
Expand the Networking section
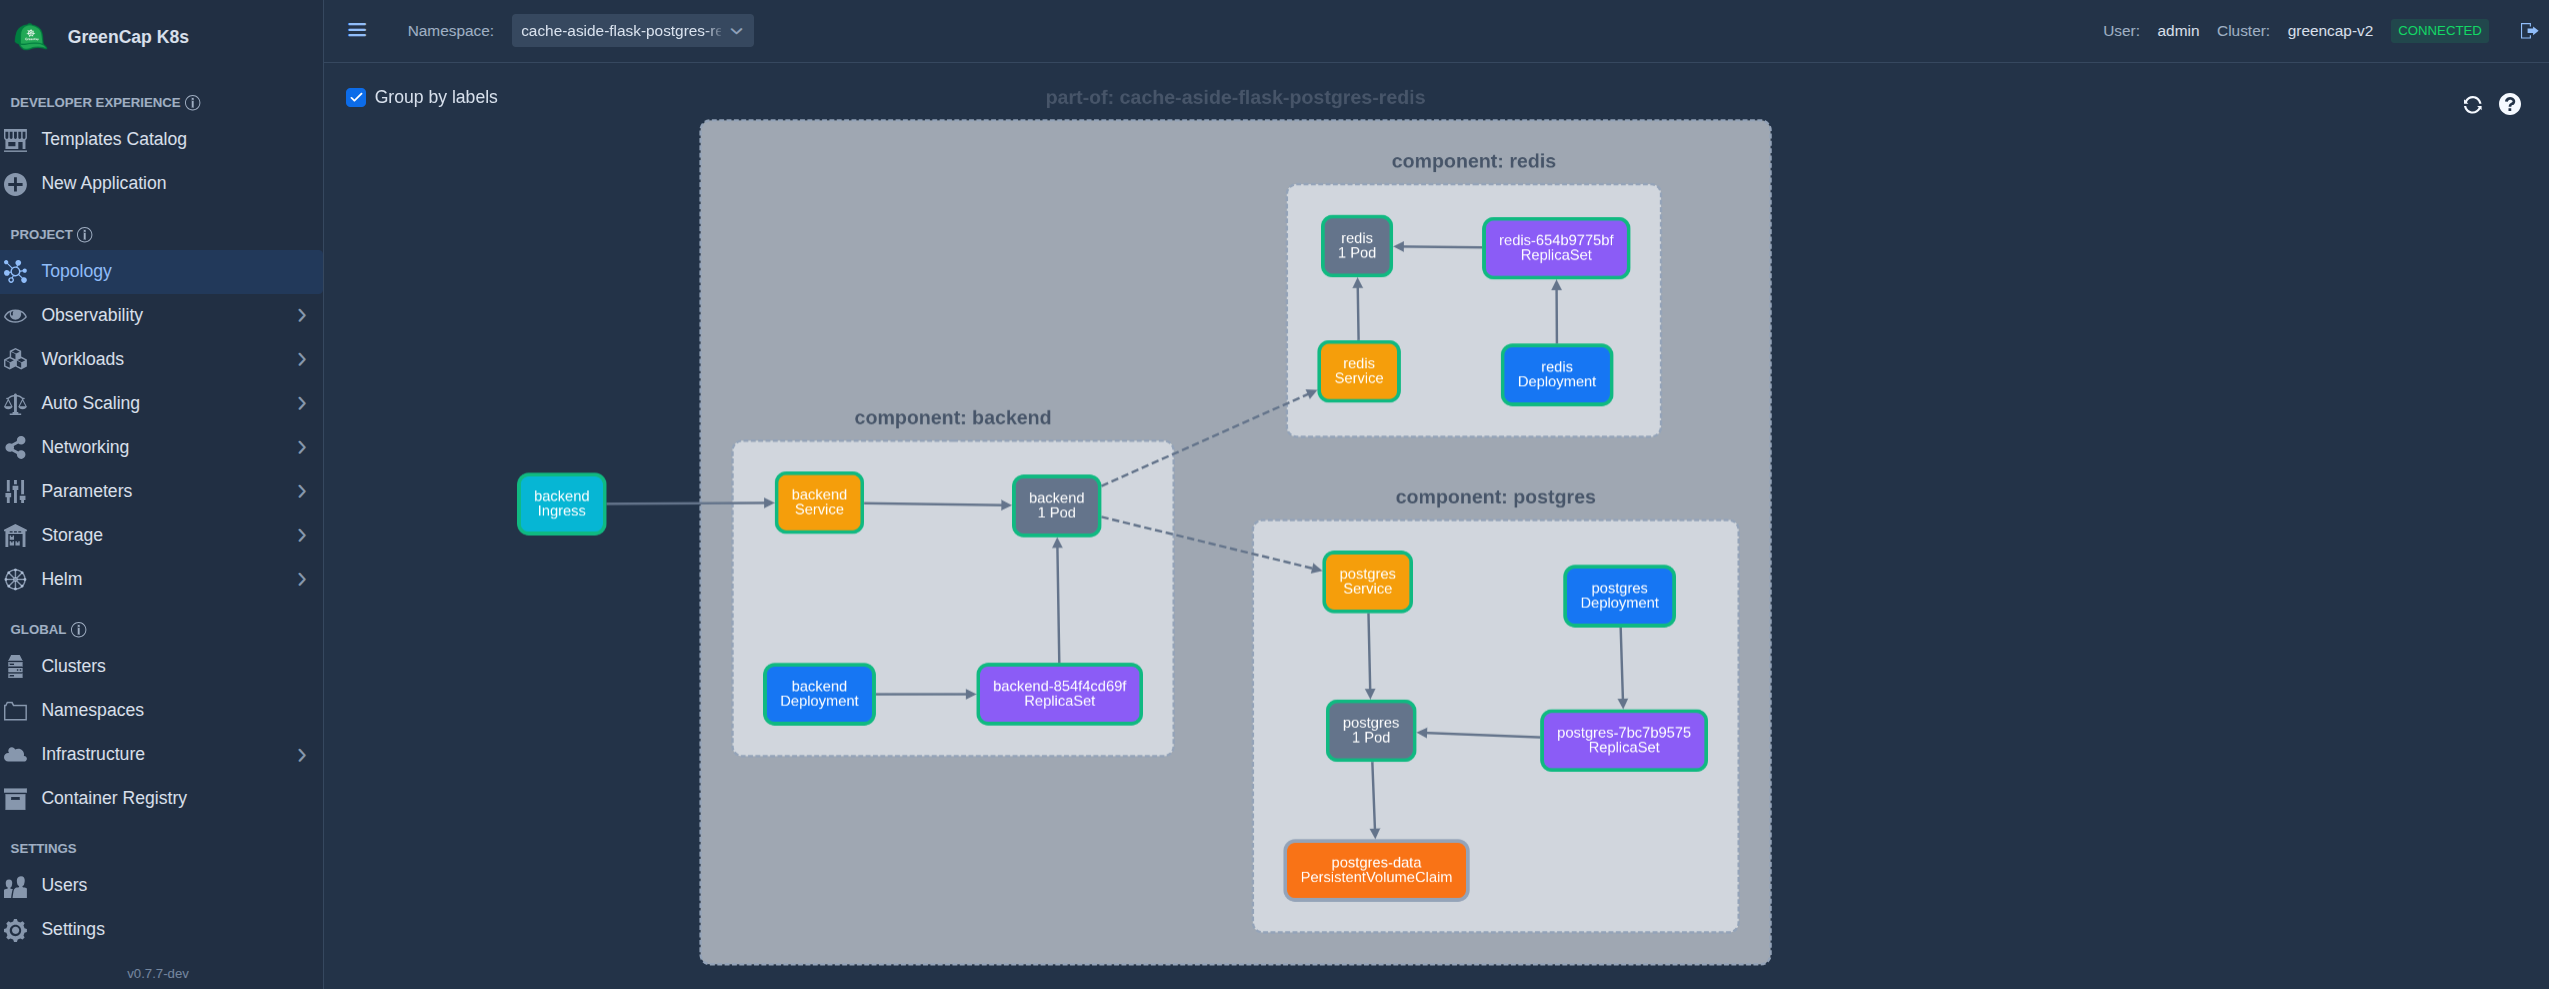click(161, 447)
